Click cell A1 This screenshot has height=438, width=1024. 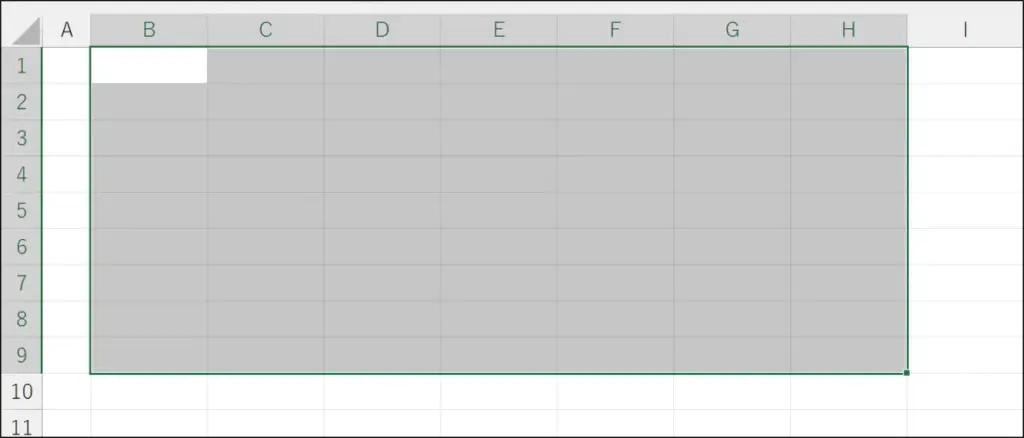coord(67,66)
